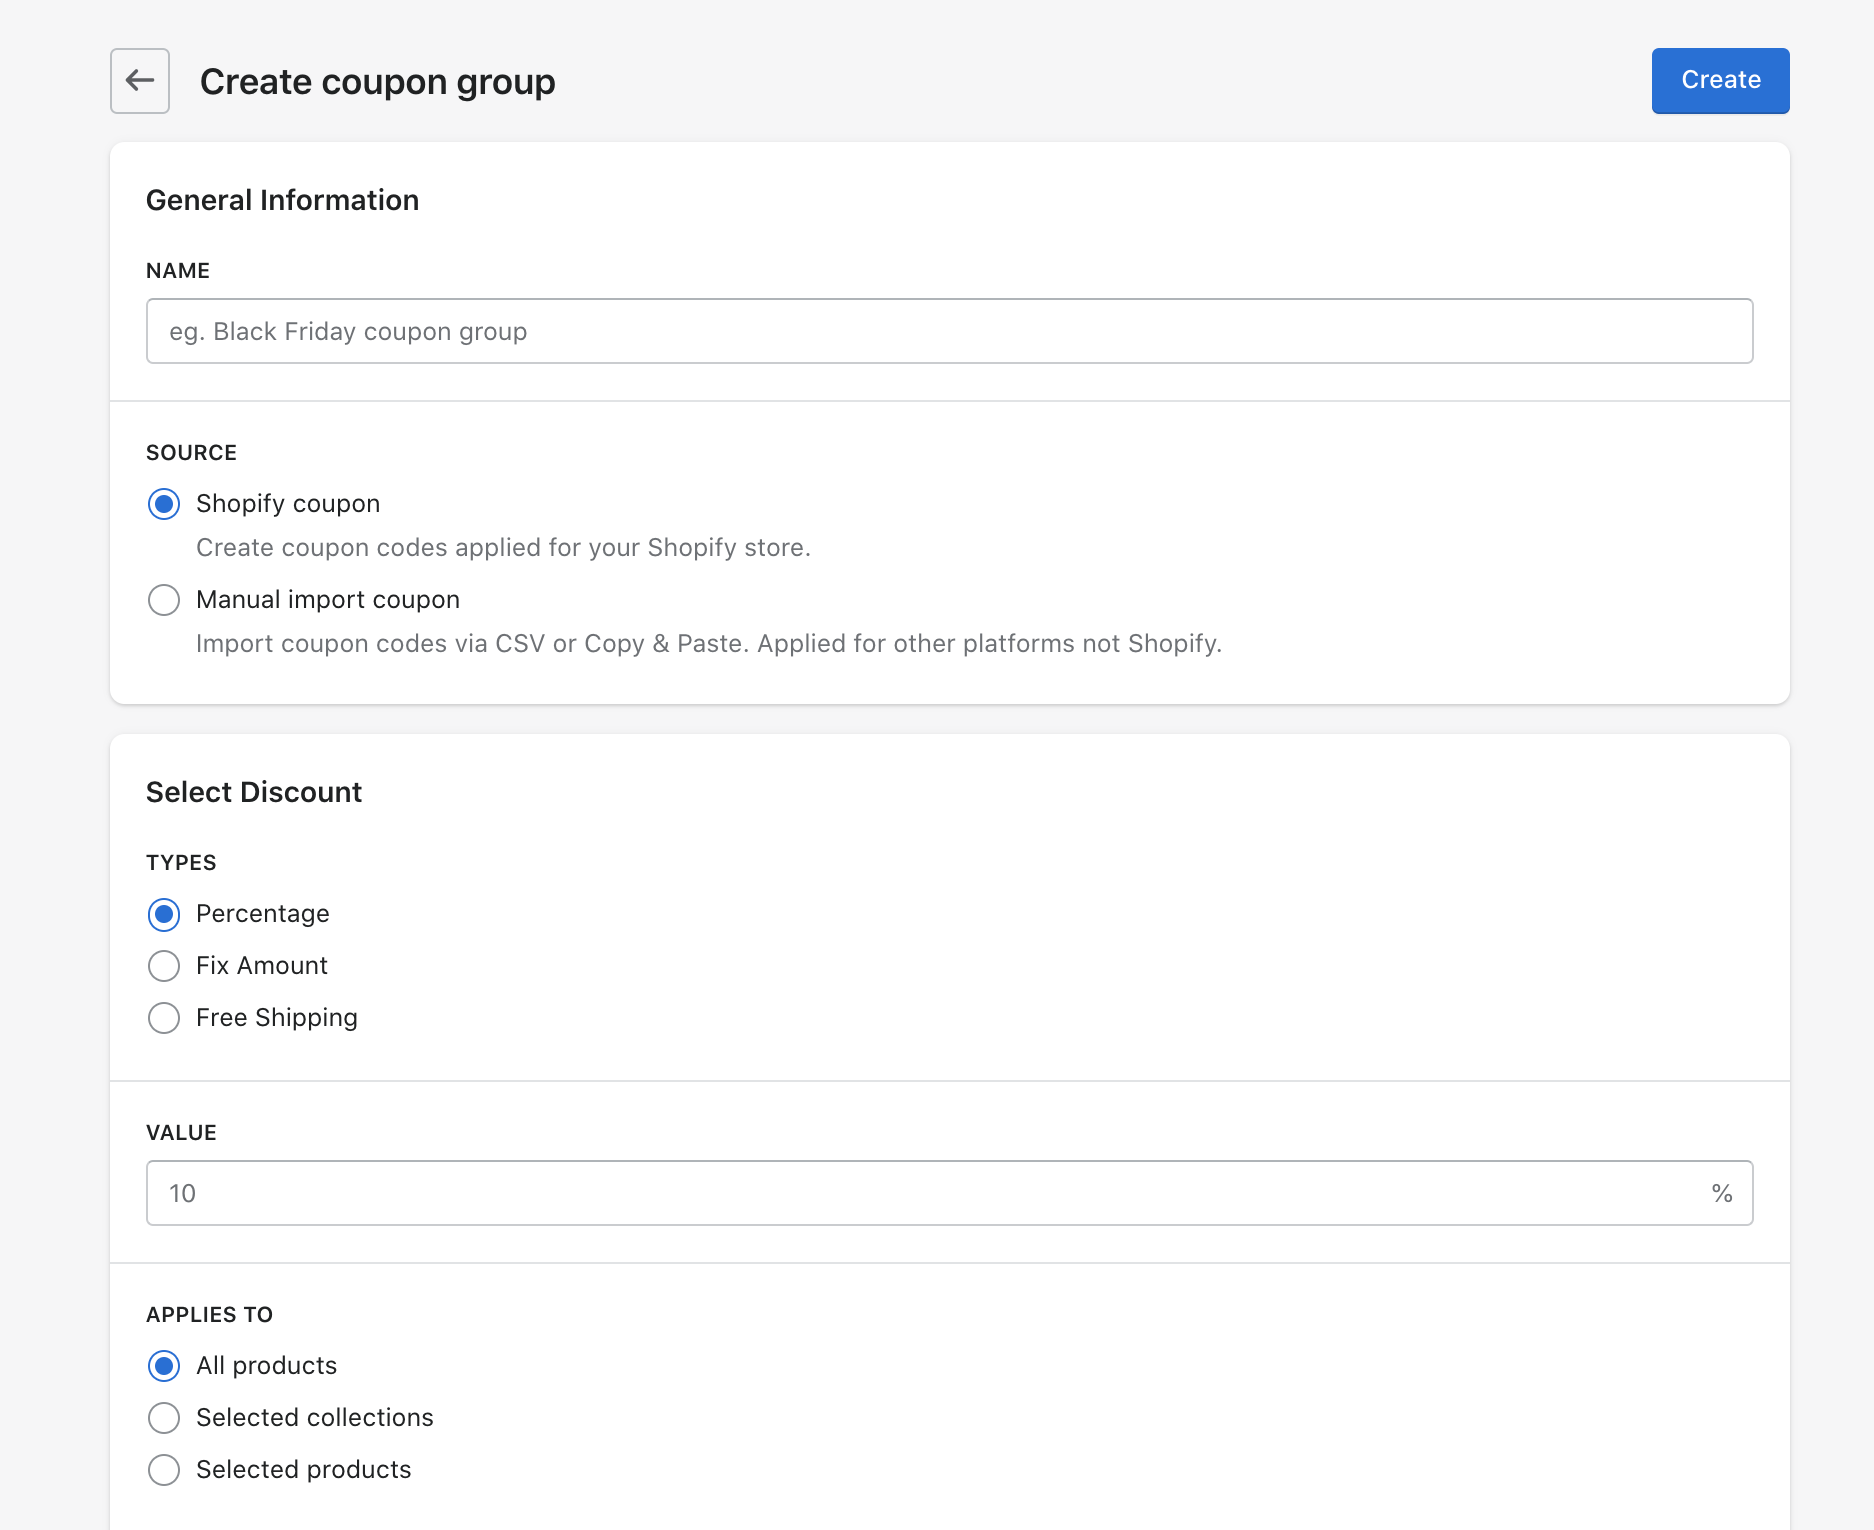
Task: Choose Manual import coupon as source
Action: pos(164,600)
